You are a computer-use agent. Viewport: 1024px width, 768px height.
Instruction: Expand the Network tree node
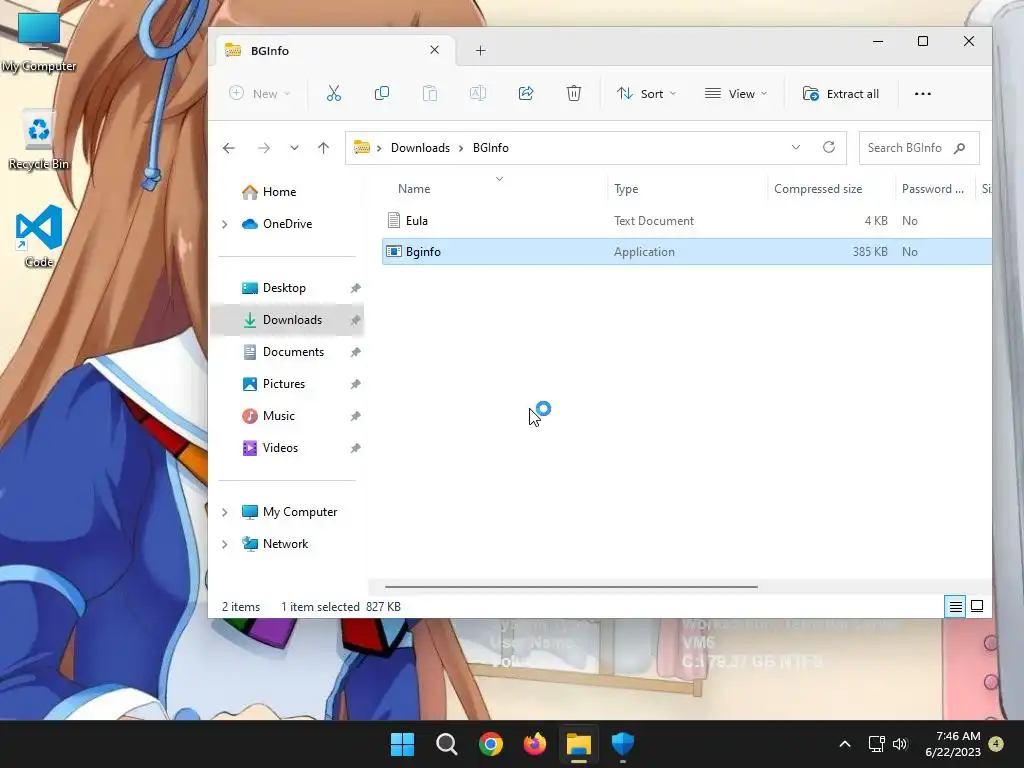(x=225, y=544)
